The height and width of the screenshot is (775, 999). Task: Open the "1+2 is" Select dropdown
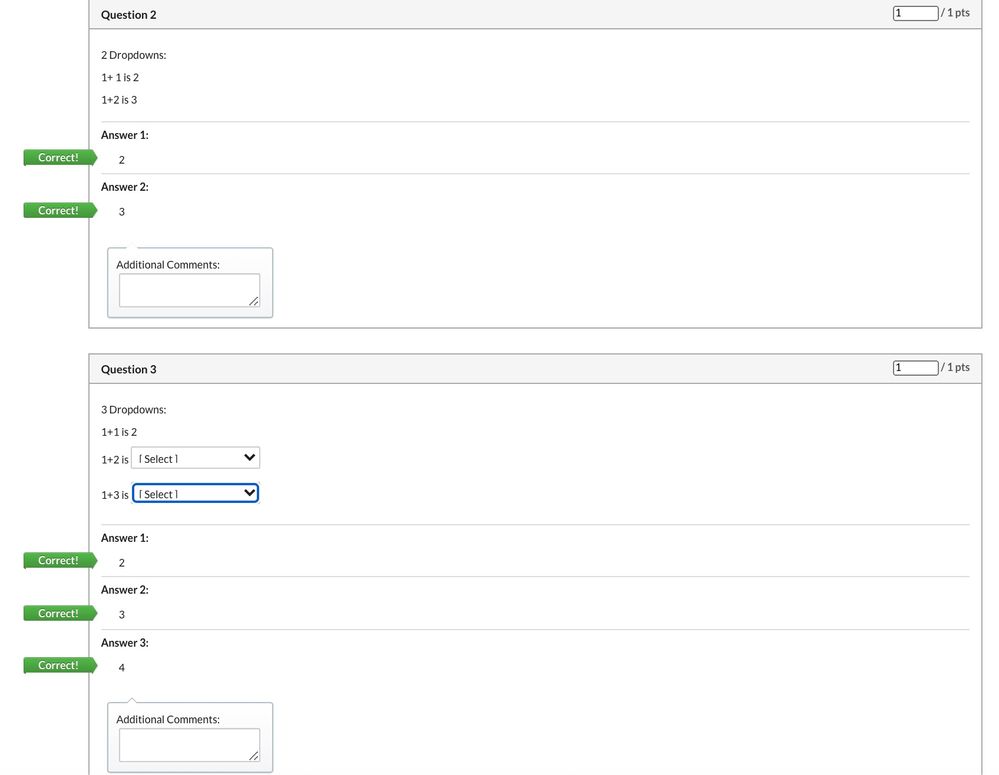pyautogui.click(x=195, y=458)
